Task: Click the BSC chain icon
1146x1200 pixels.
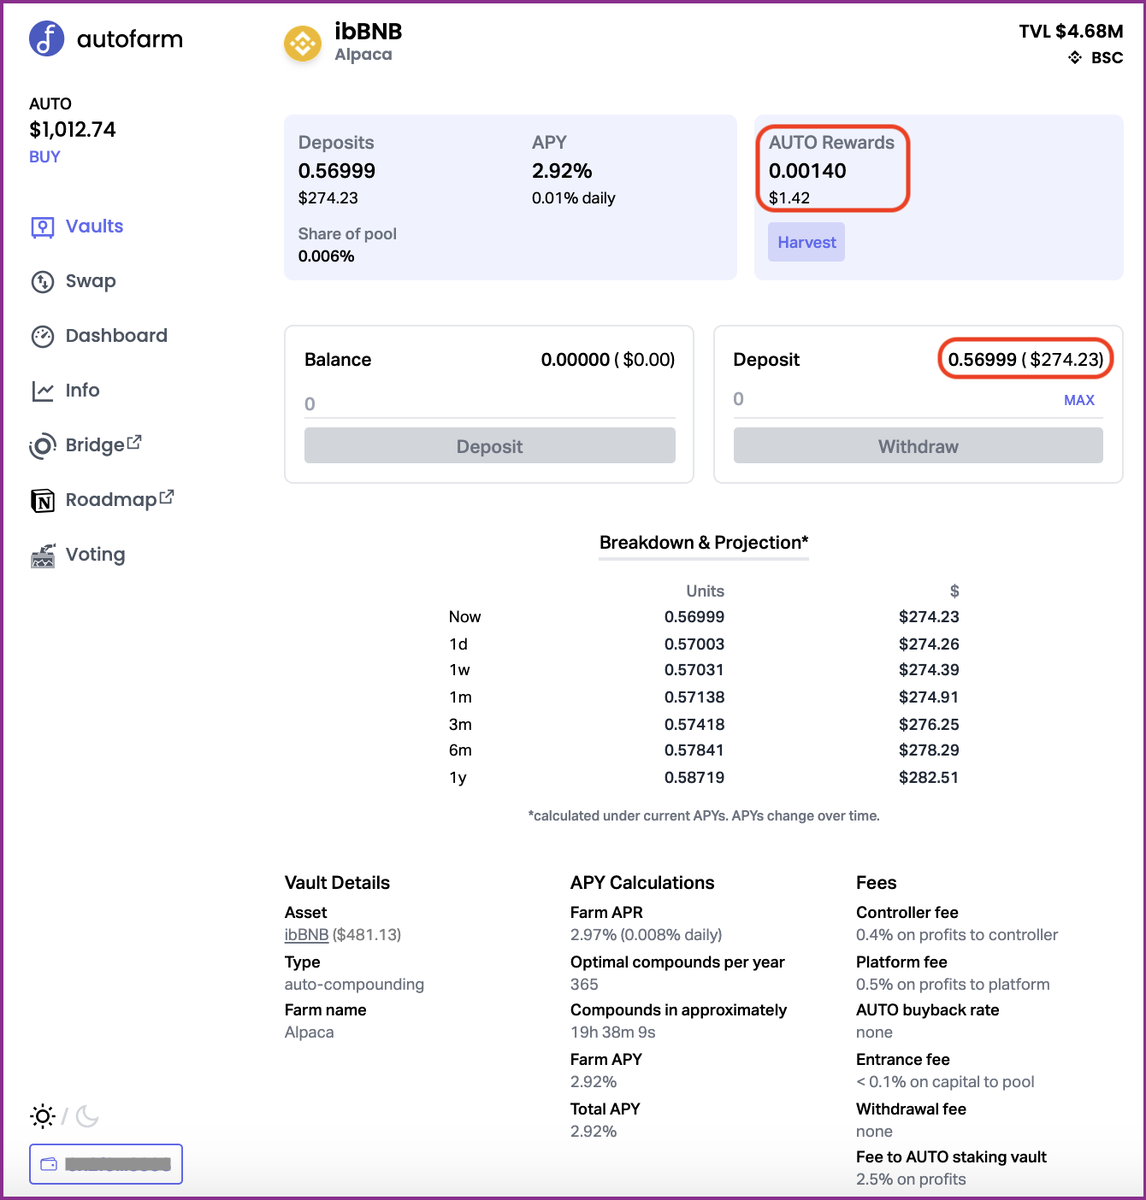Action: 1075,58
